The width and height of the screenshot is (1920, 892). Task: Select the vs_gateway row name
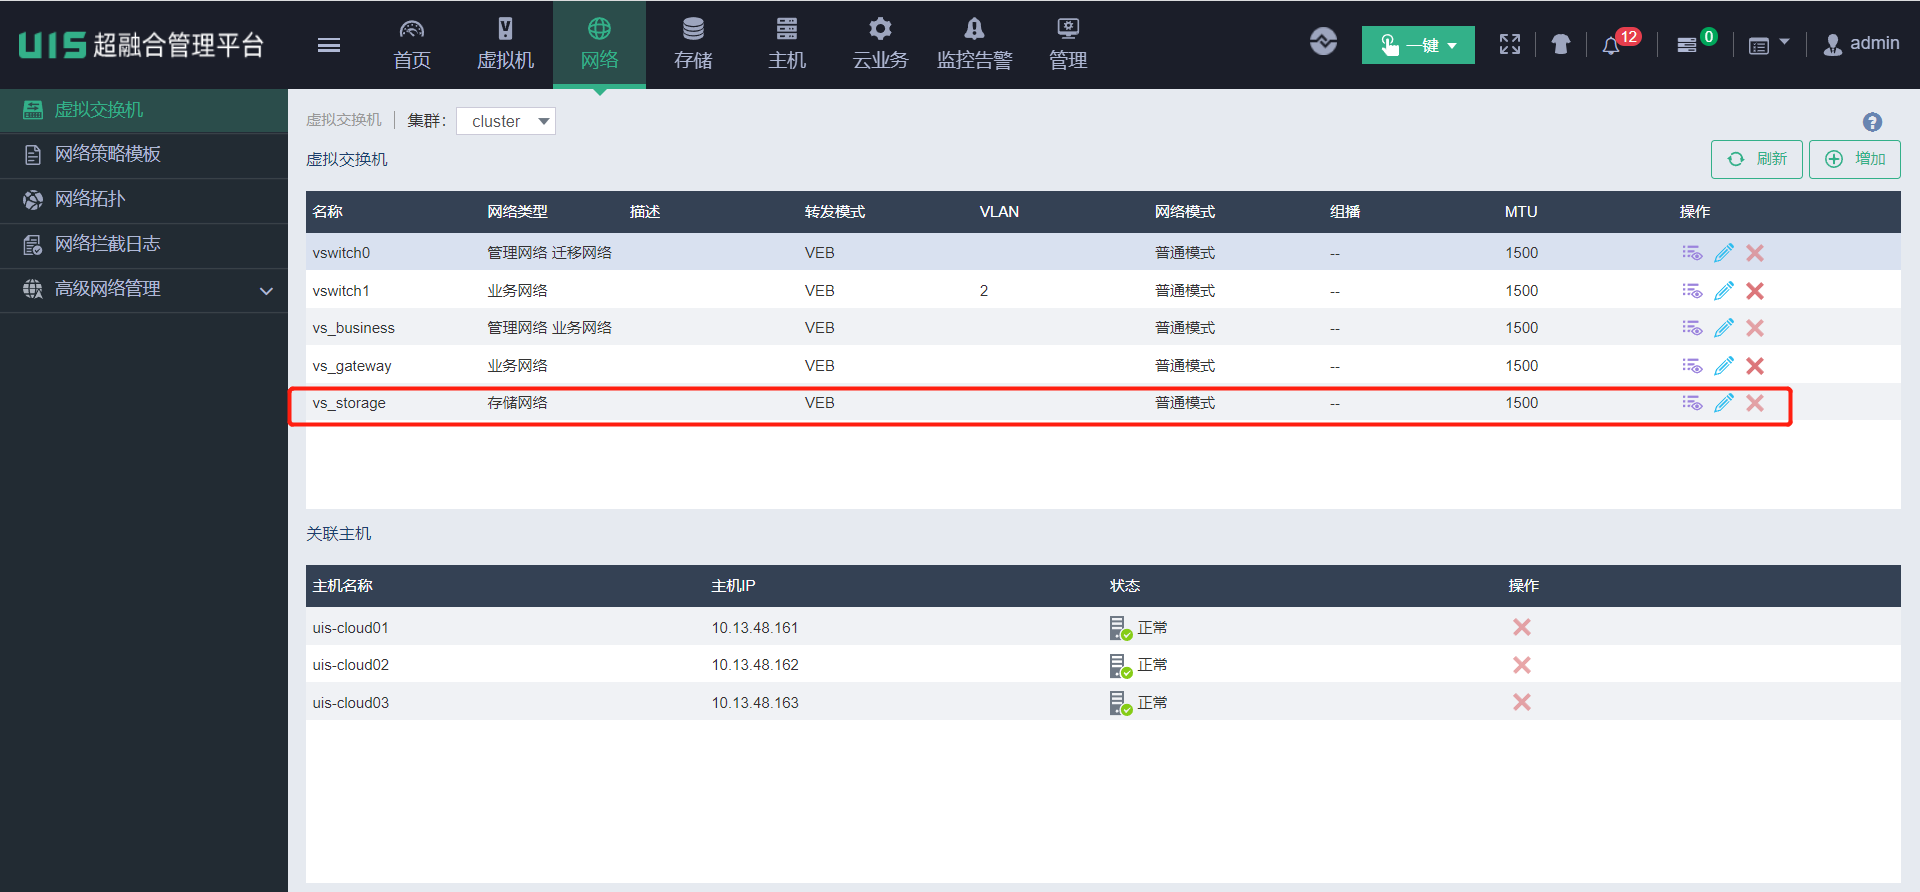(352, 366)
